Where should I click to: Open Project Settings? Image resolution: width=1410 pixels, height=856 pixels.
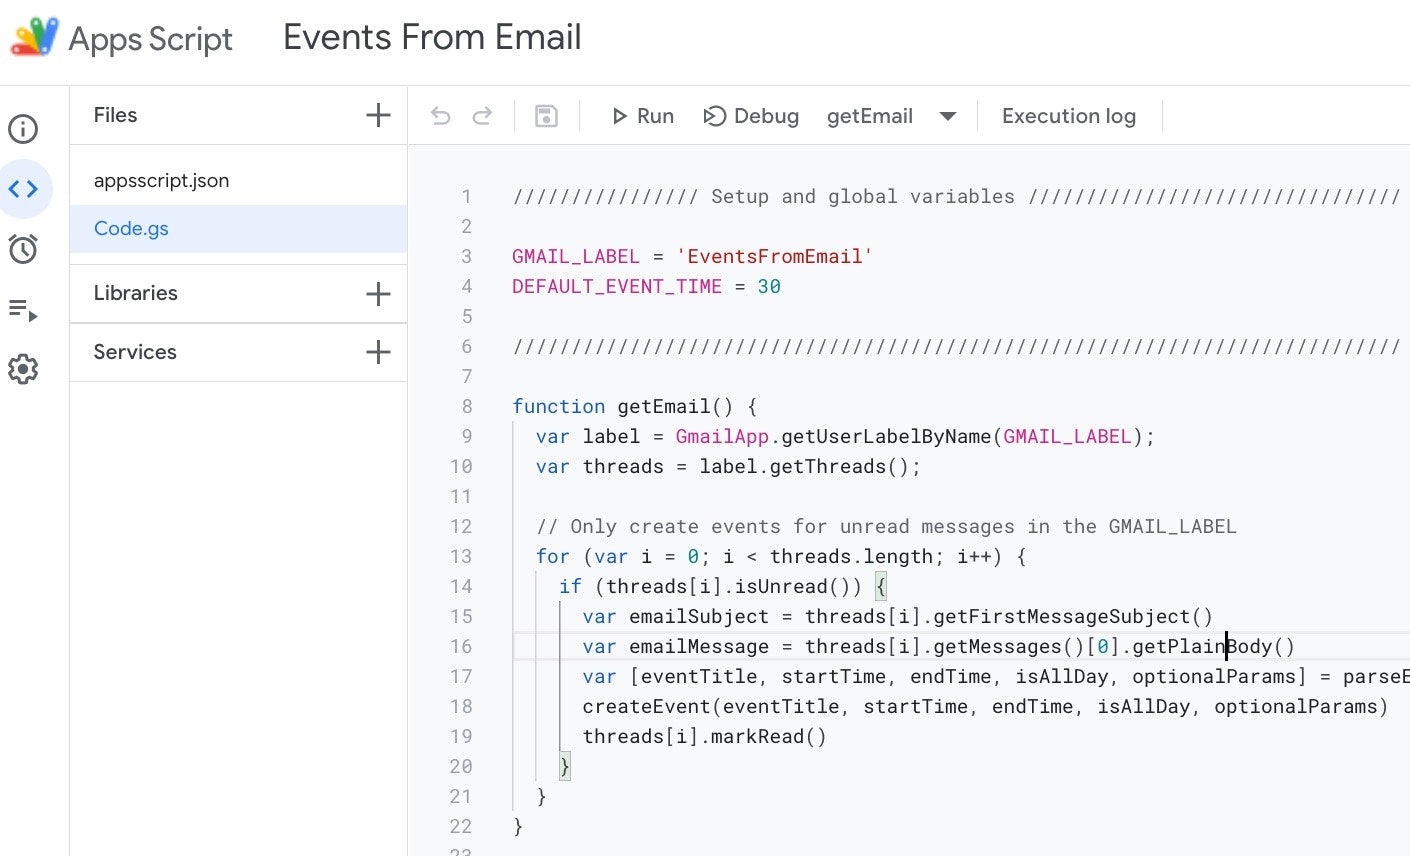pos(22,369)
